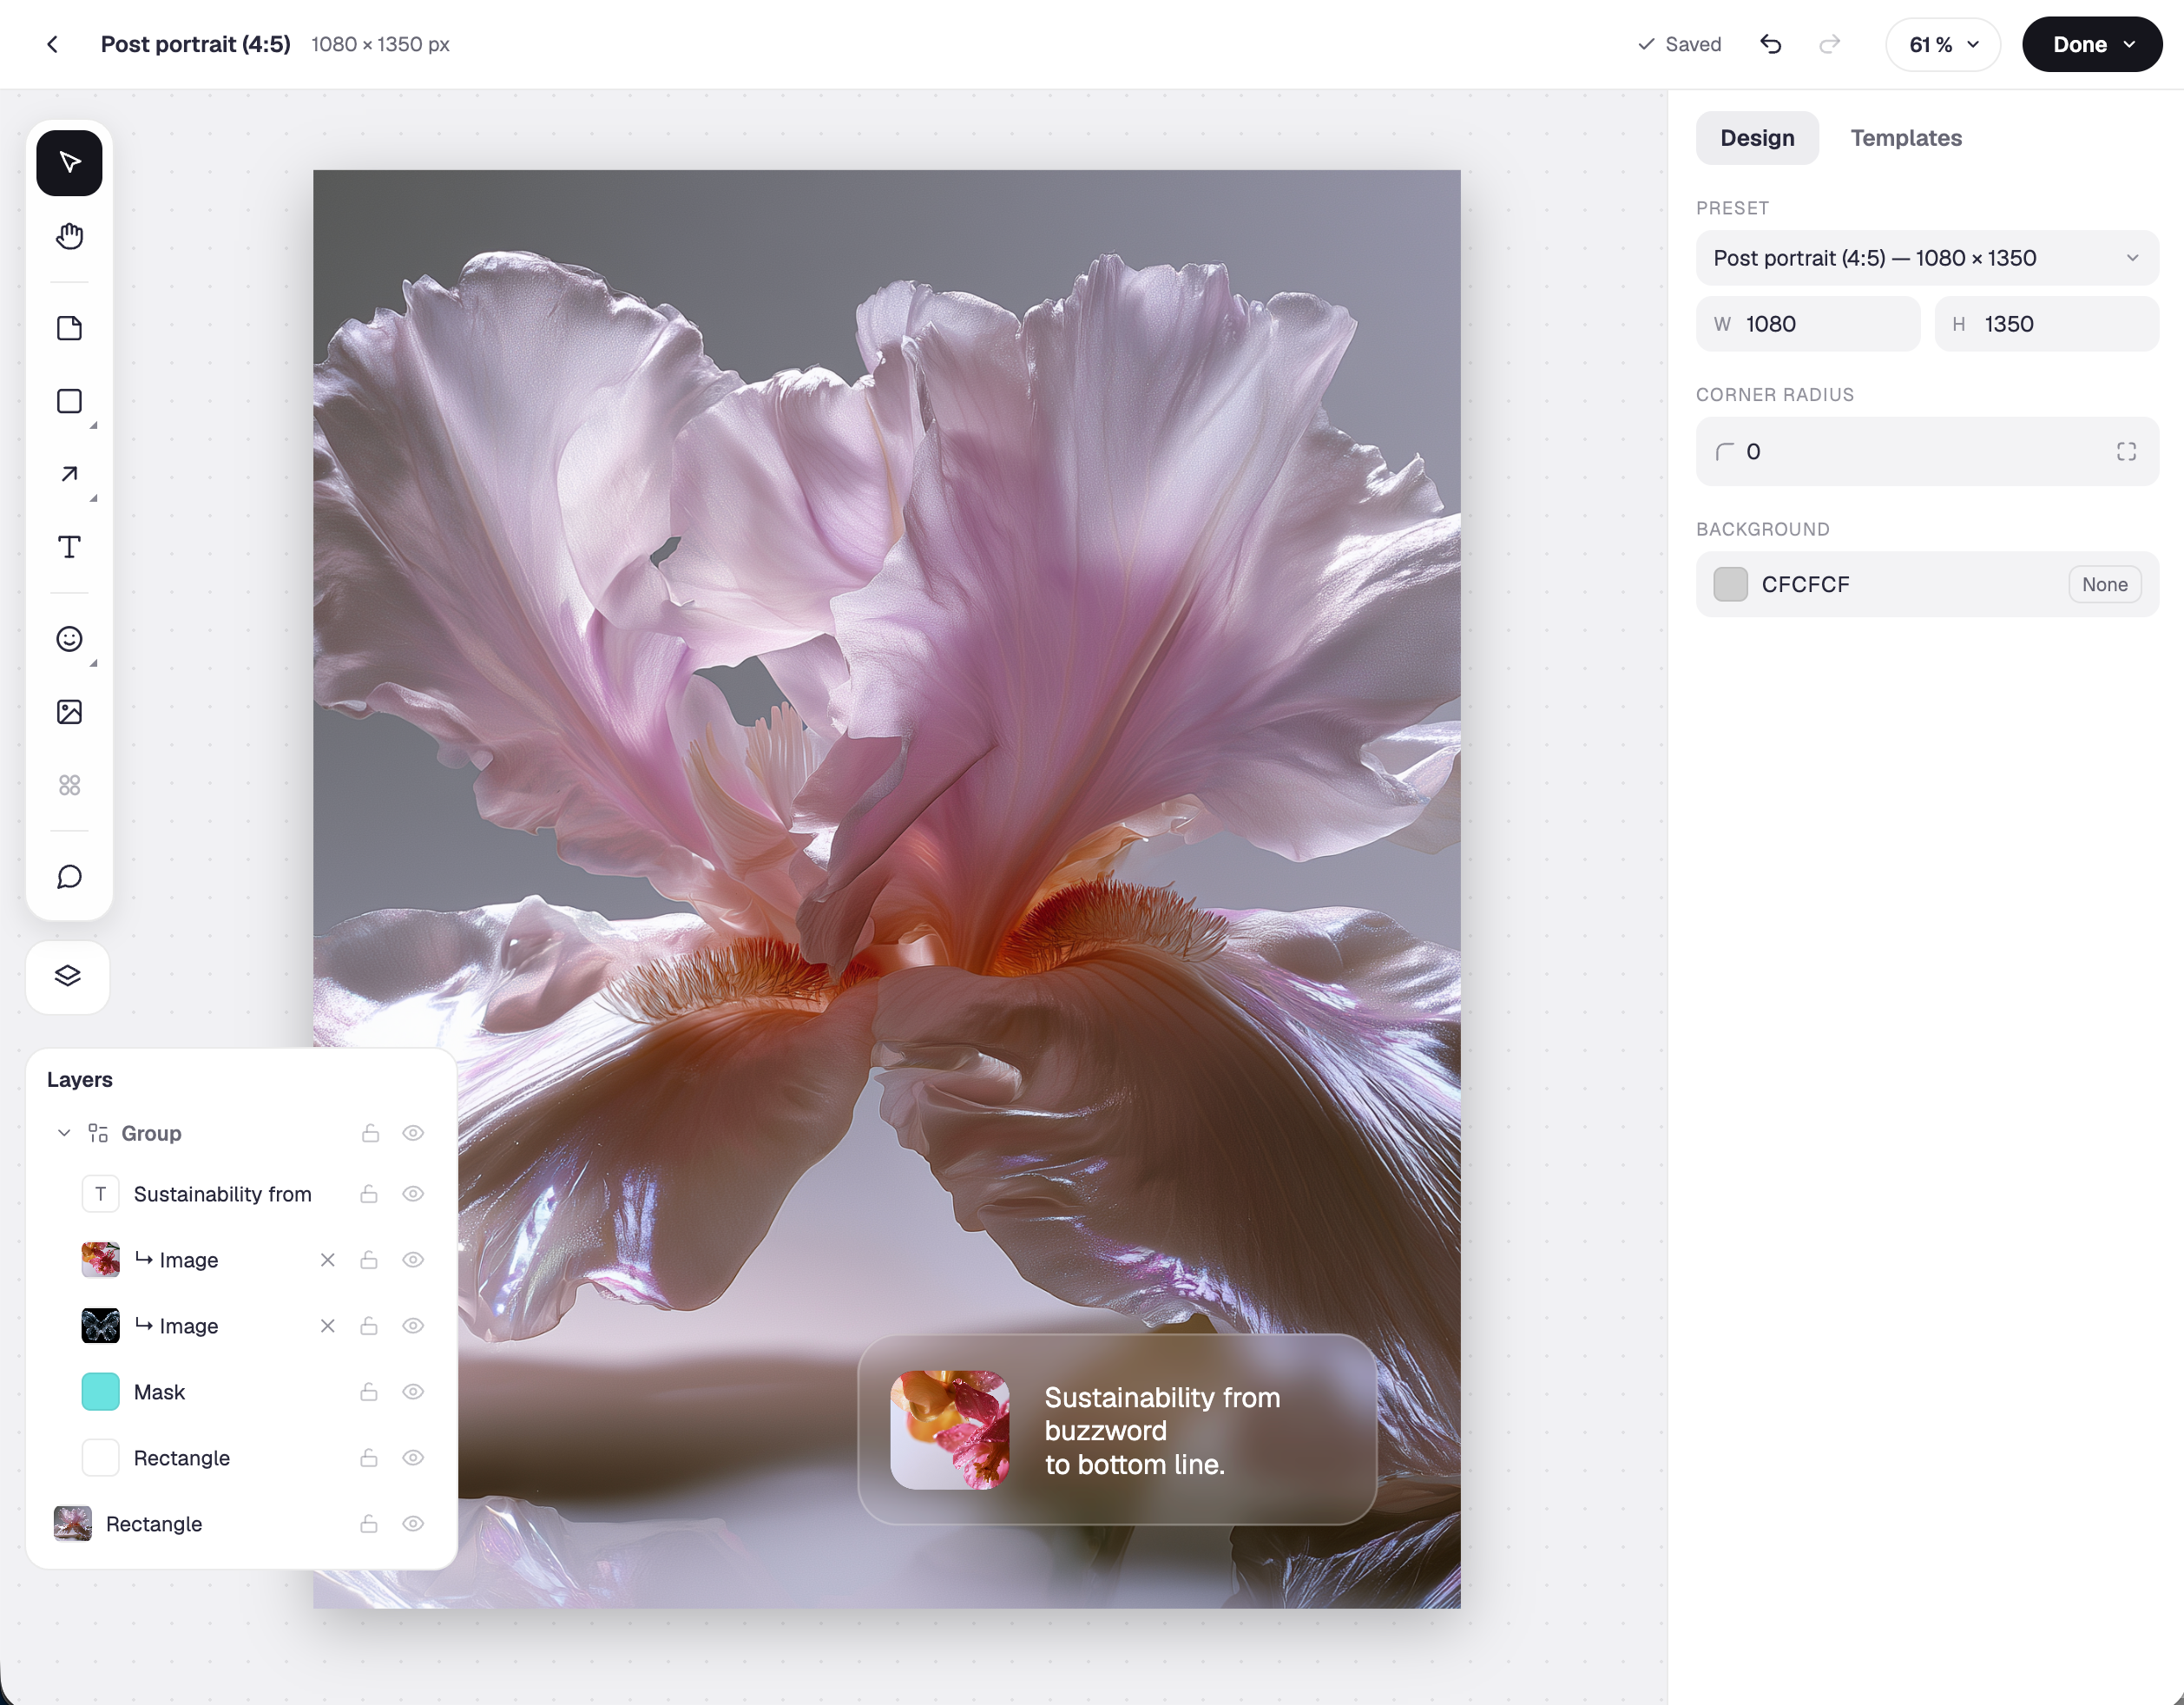Select the Rectangle shape tool

click(x=69, y=401)
